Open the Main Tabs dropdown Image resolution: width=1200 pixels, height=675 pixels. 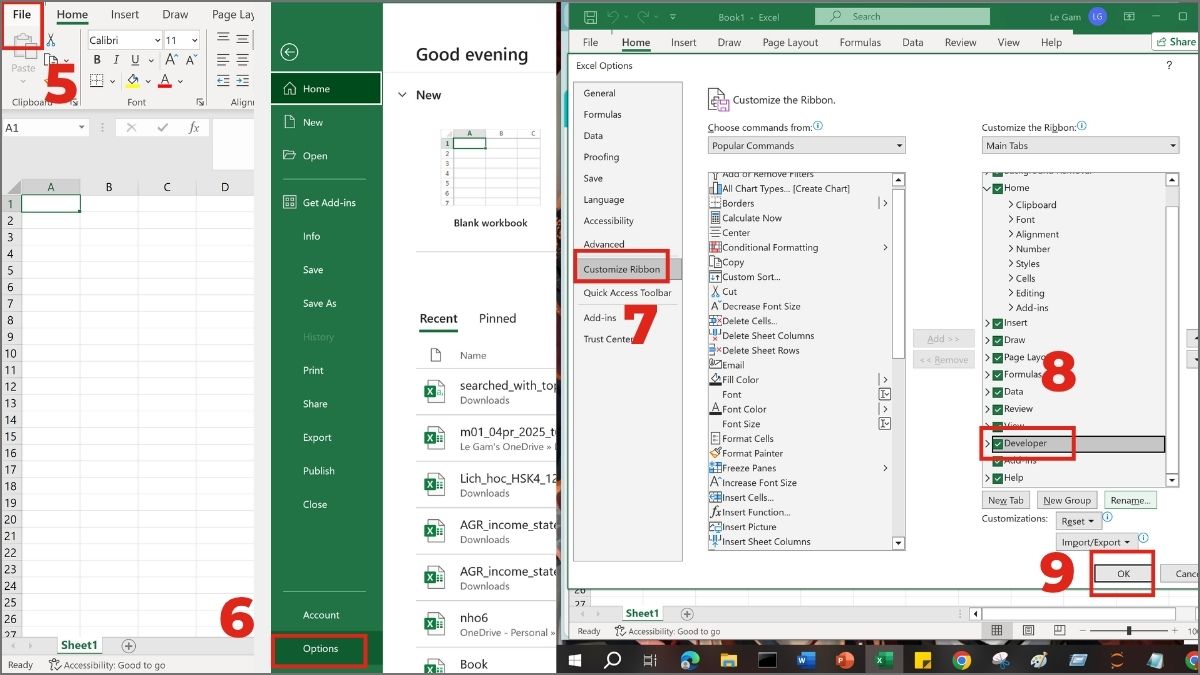click(x=1080, y=146)
